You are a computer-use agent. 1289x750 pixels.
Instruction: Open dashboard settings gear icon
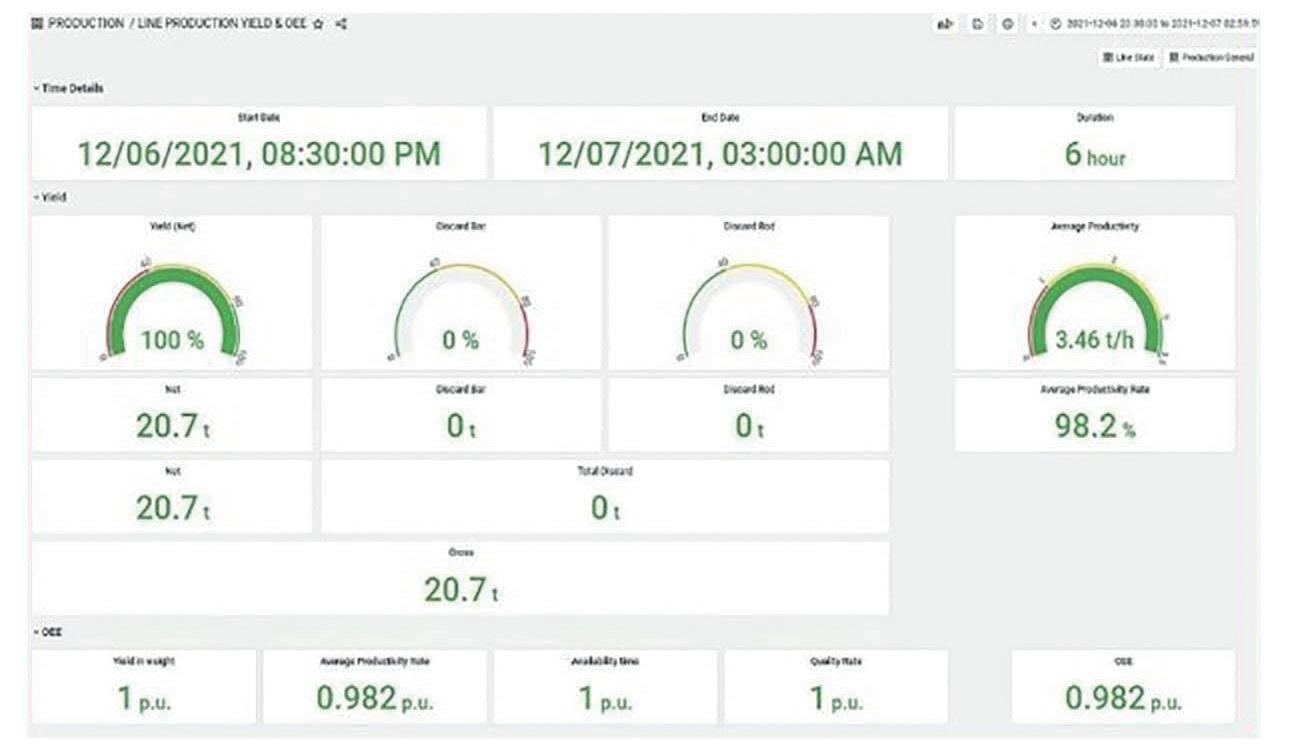1008,24
